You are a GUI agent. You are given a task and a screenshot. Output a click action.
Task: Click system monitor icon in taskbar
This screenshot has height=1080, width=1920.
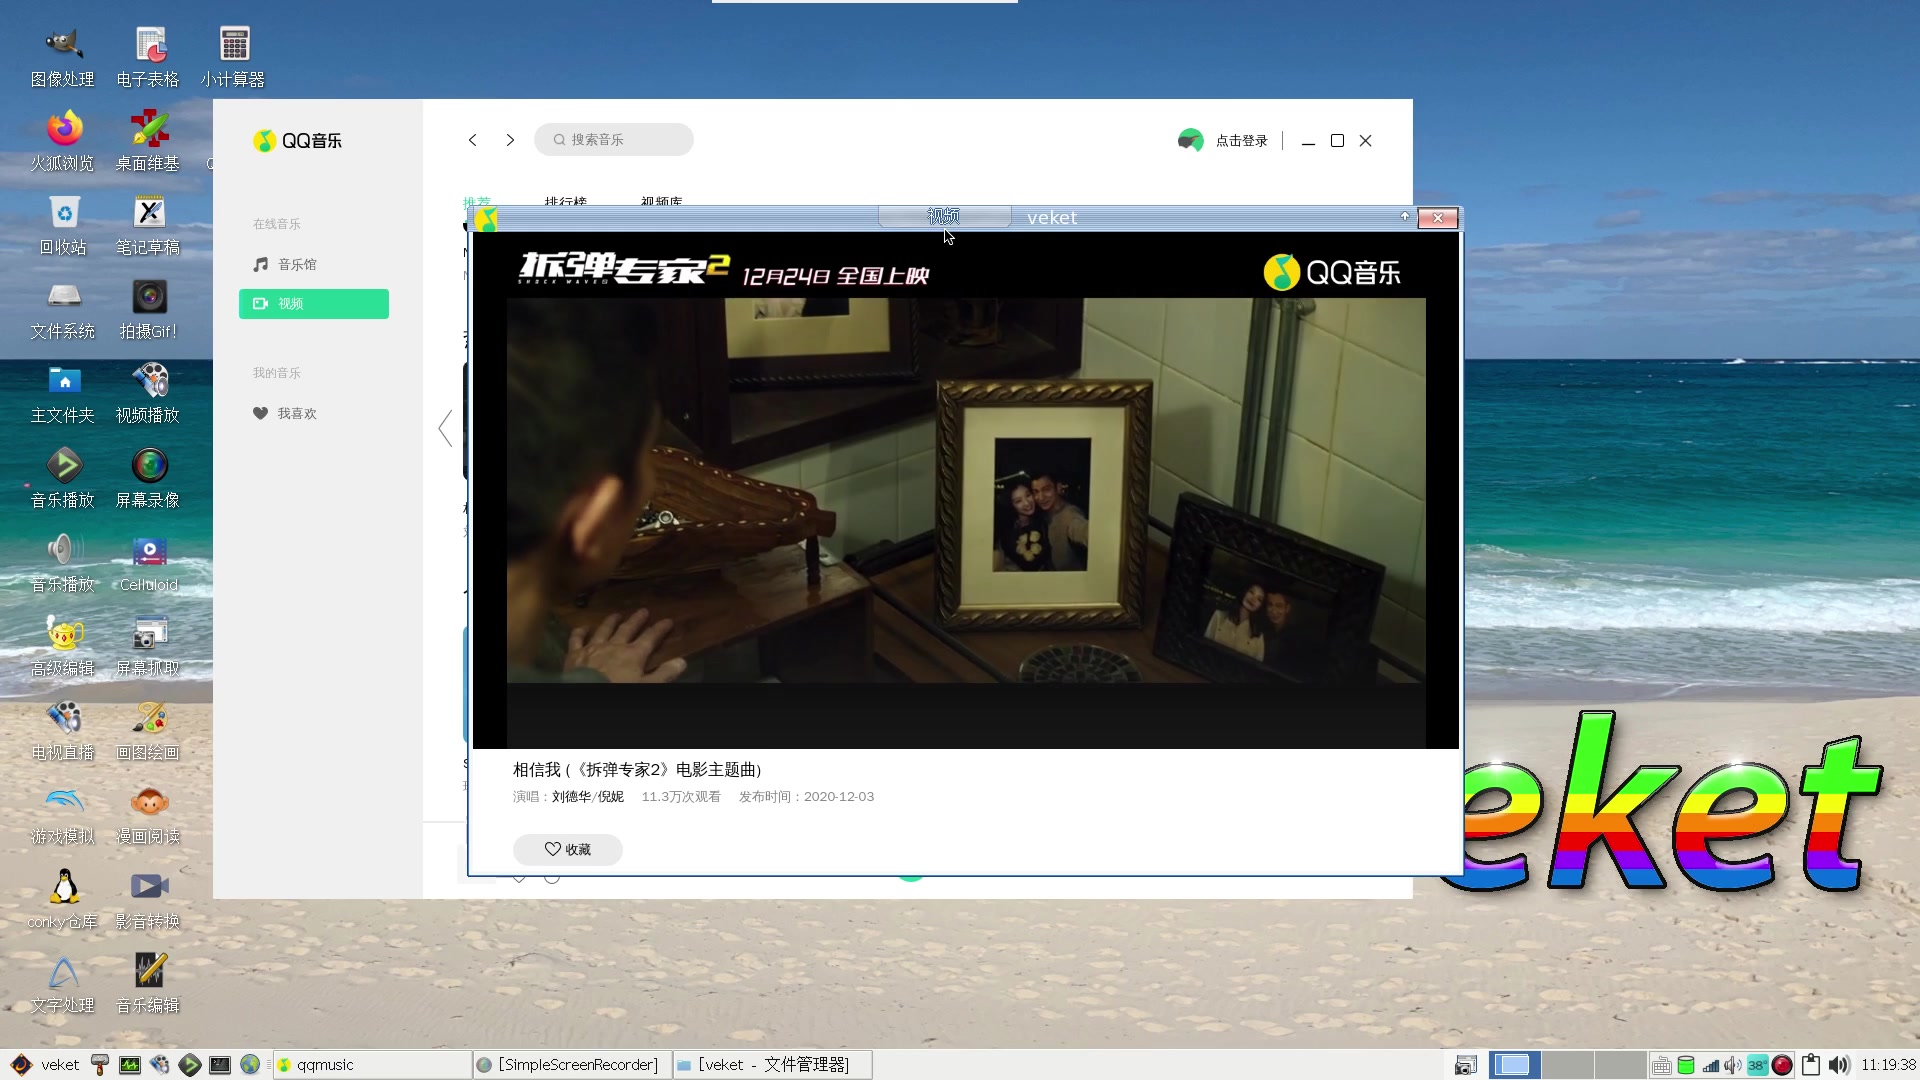(130, 1064)
